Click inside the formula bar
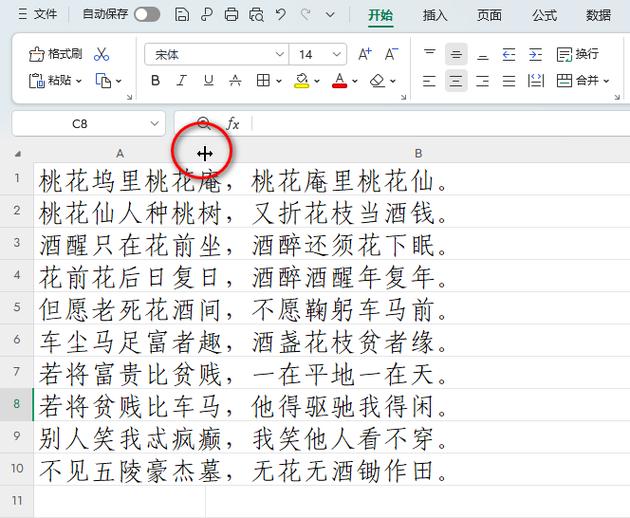This screenshot has width=630, height=518. tap(440, 124)
